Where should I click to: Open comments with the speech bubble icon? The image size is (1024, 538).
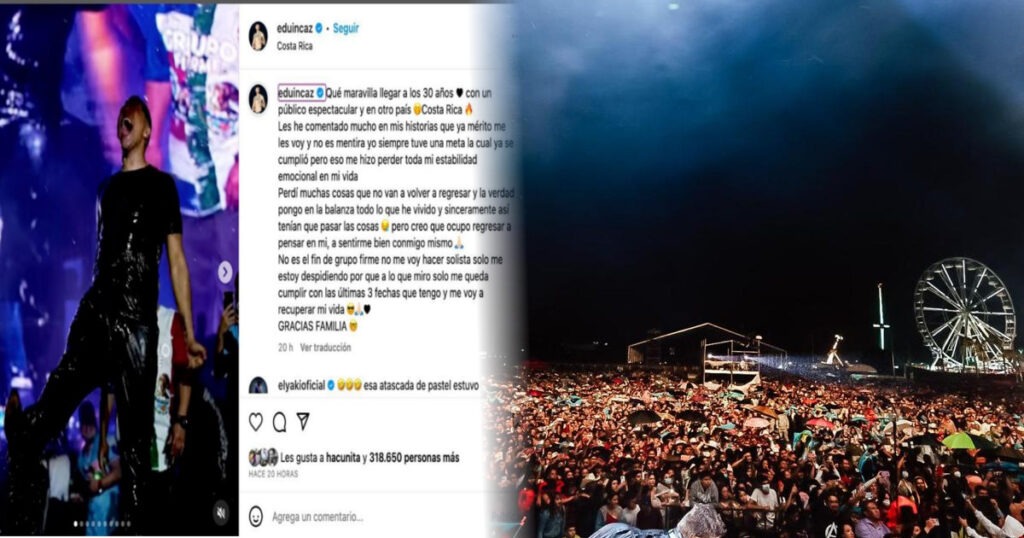(280, 422)
